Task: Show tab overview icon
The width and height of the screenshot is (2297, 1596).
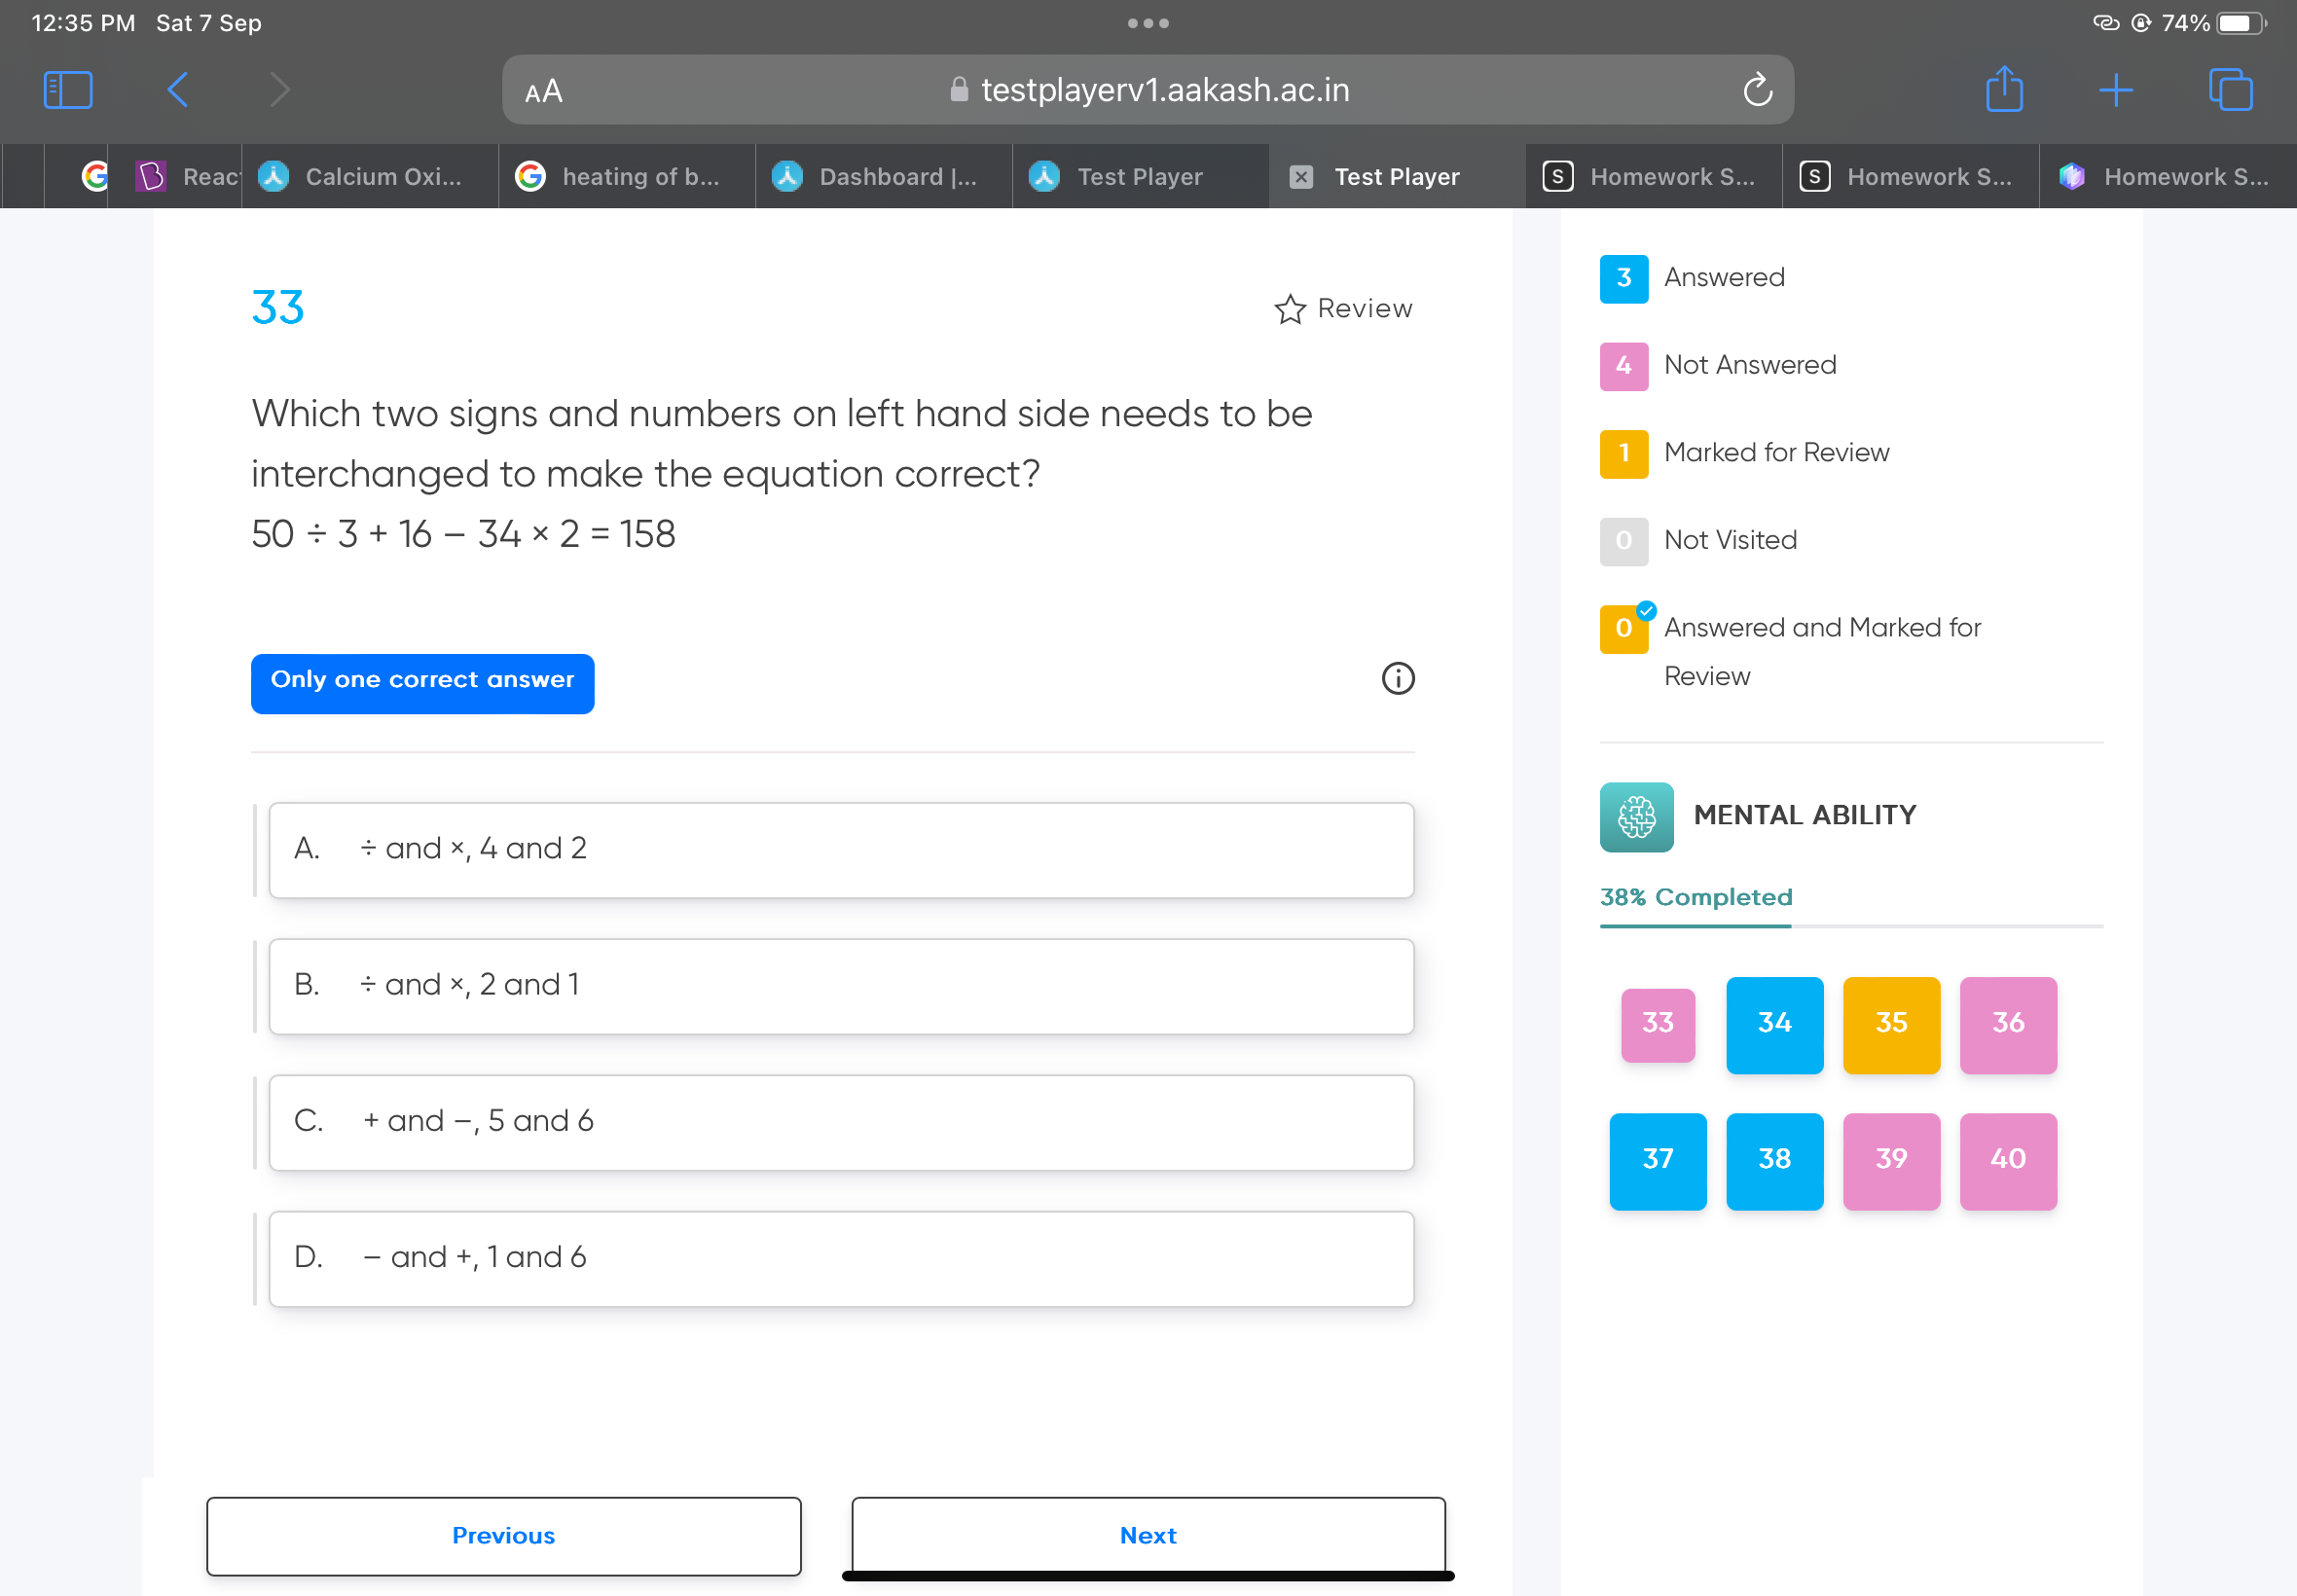Action: pos(2230,90)
